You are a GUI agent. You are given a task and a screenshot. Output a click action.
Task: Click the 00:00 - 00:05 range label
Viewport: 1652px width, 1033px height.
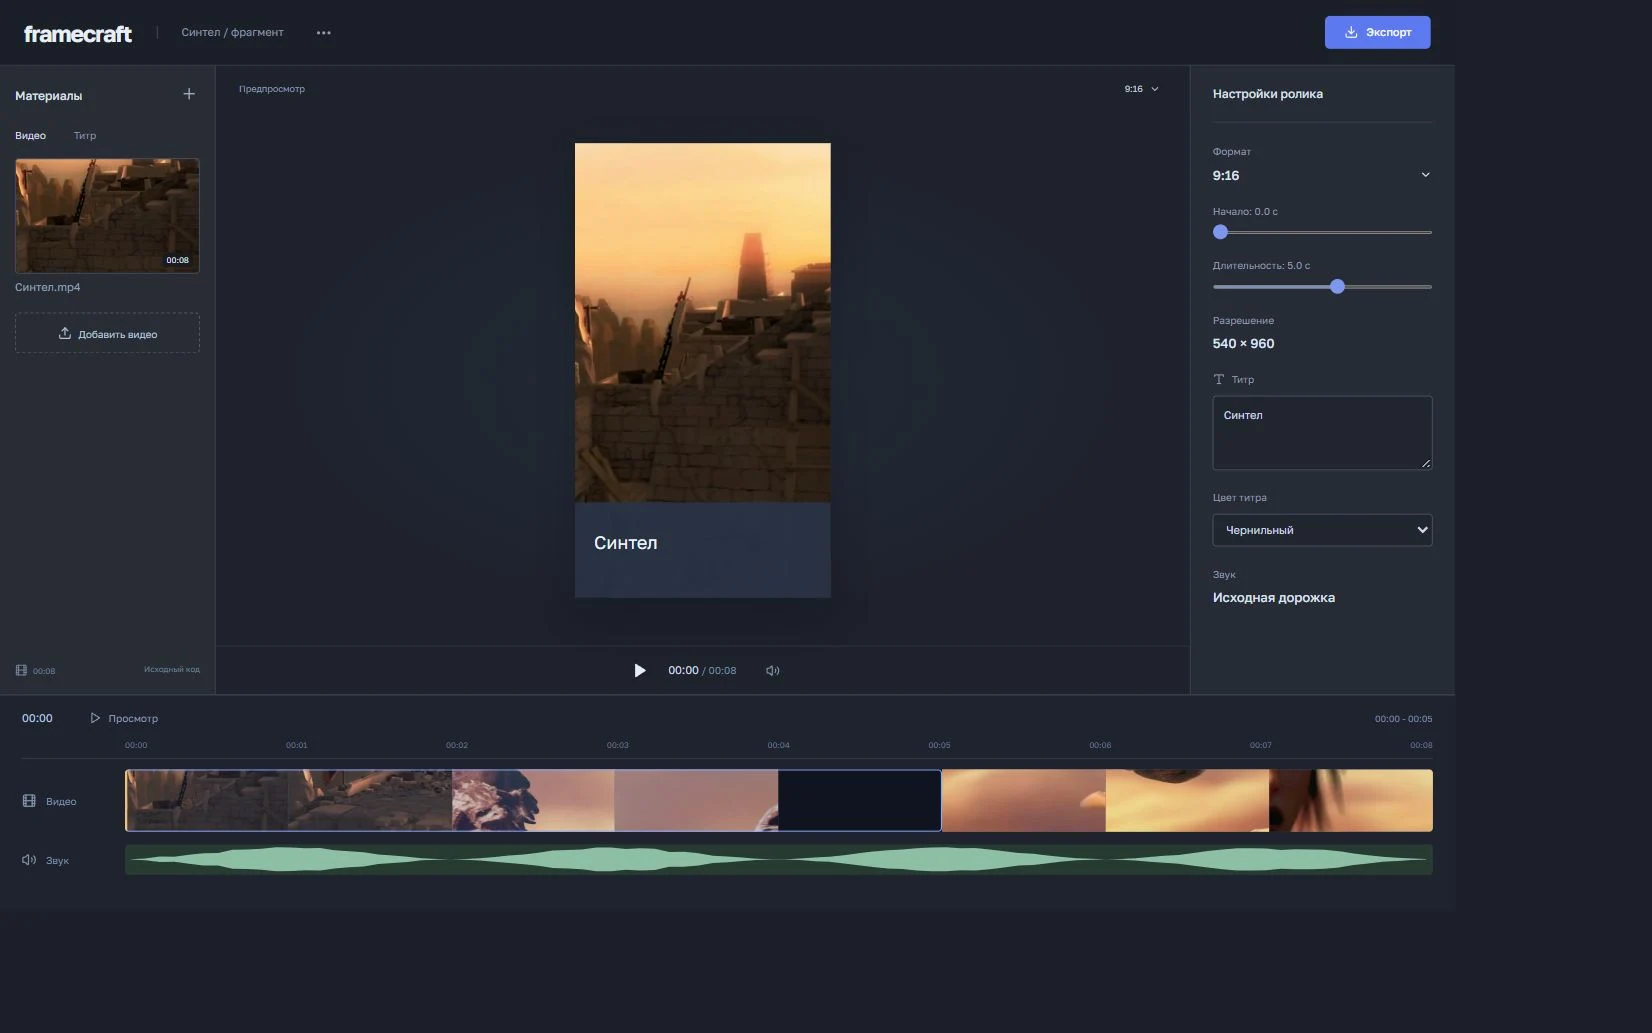[1403, 719]
